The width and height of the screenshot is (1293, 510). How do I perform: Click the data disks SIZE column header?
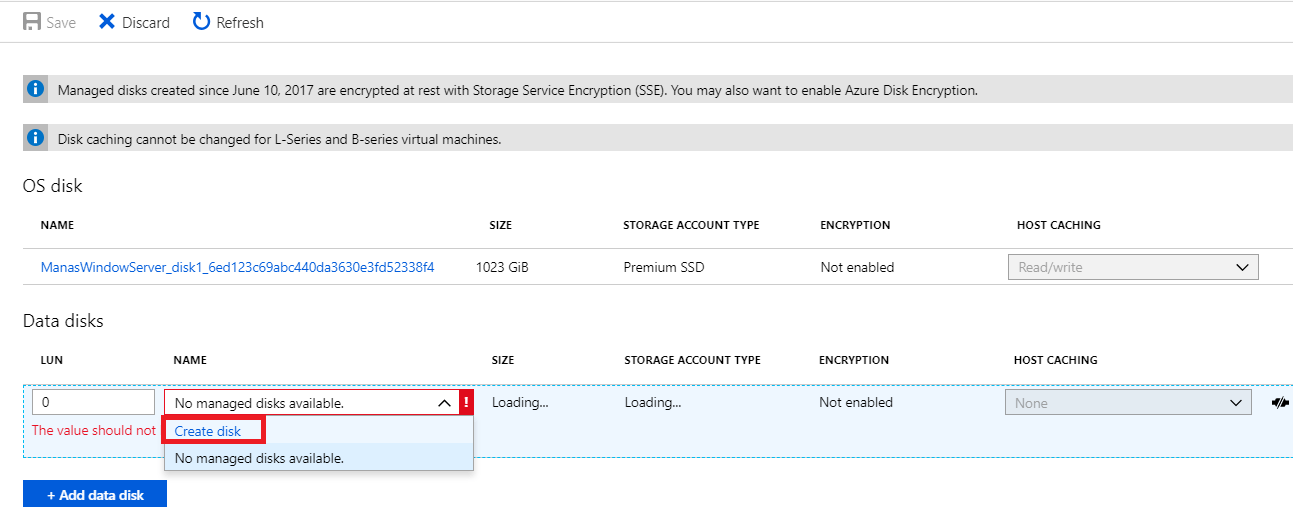point(503,360)
